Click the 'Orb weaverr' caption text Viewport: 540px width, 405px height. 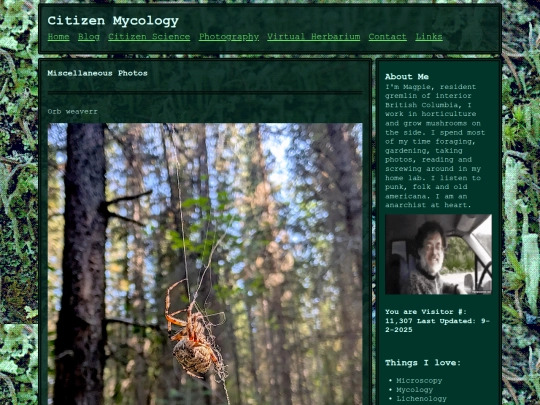tap(72, 112)
